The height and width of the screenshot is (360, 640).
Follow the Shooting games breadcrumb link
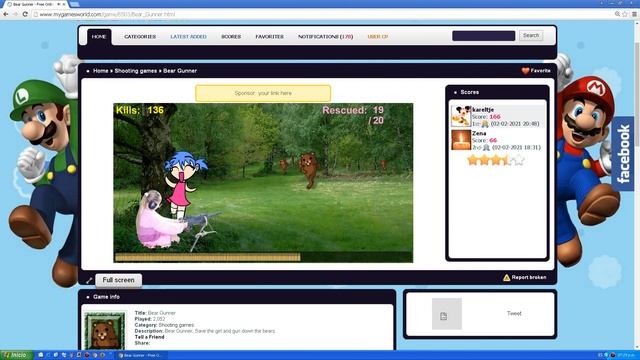point(136,71)
